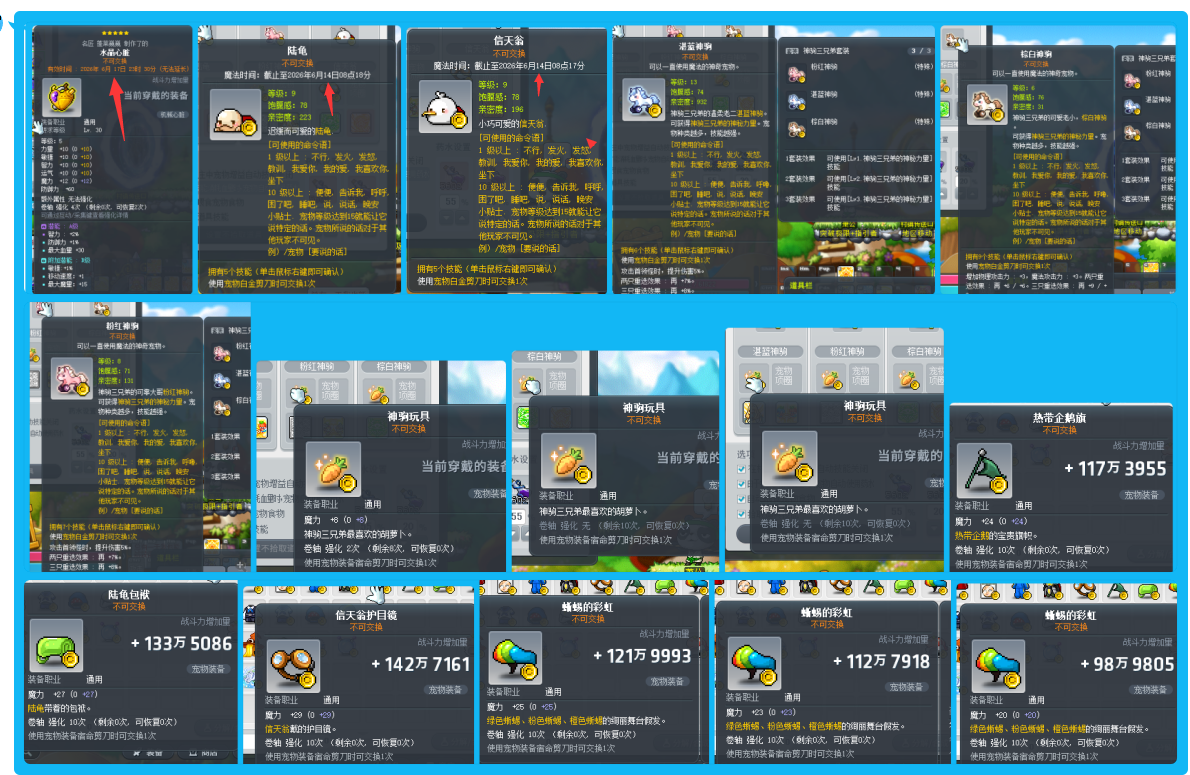Pick 粉红神驹 icon in the 3/3 set list
Screen dimensions: 1190x775
pos(796,74)
